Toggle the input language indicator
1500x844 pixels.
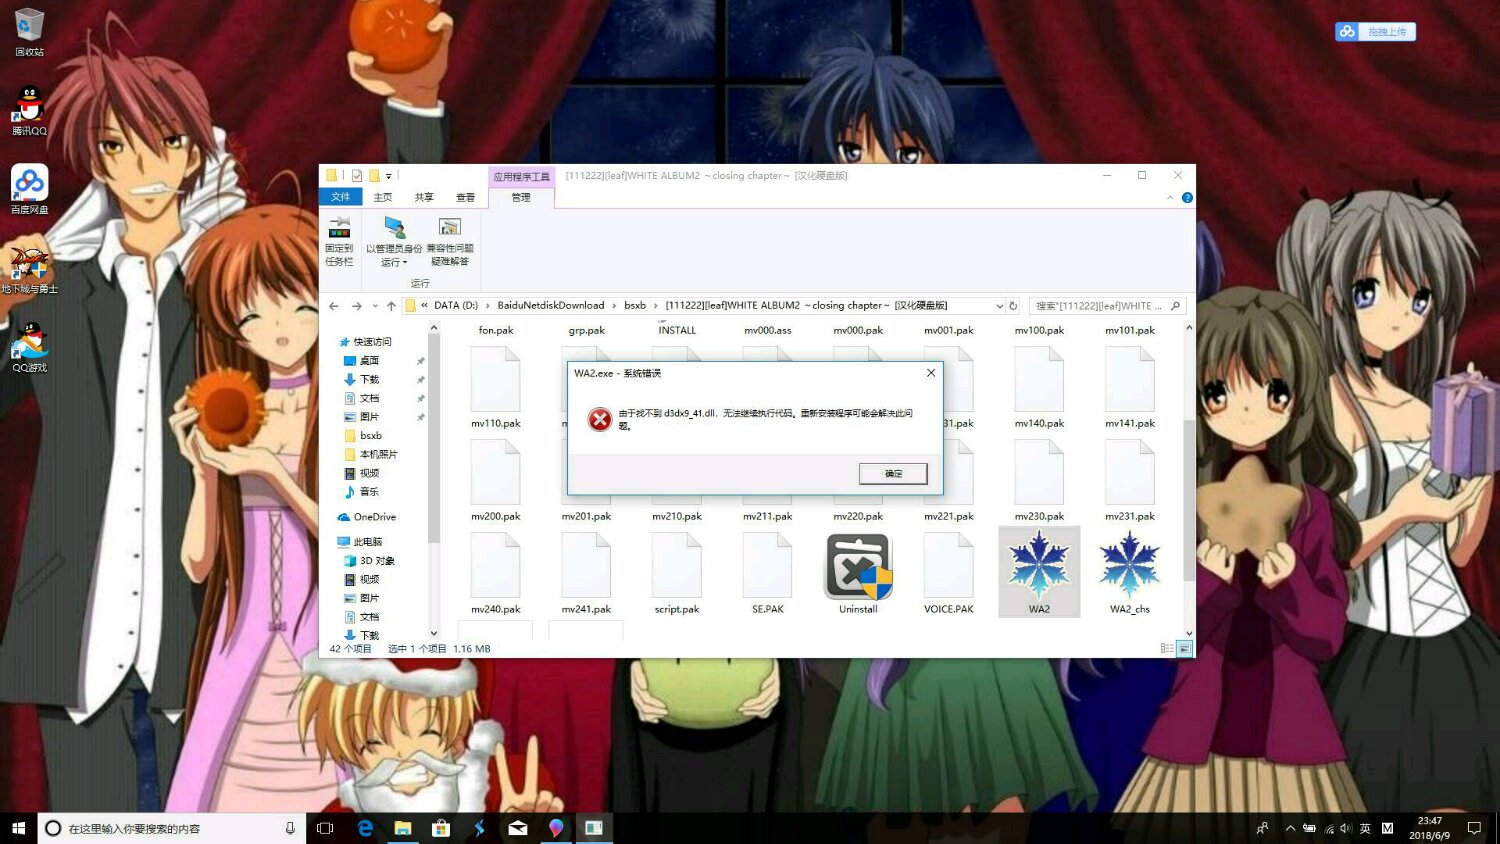(x=1365, y=828)
